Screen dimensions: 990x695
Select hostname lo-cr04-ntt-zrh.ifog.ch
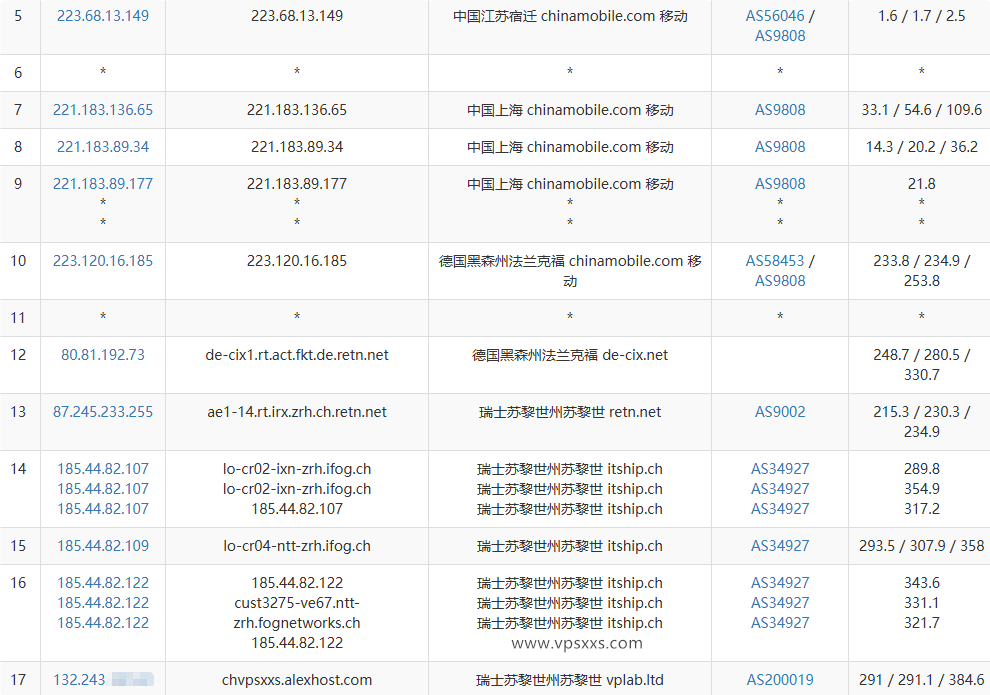(297, 546)
